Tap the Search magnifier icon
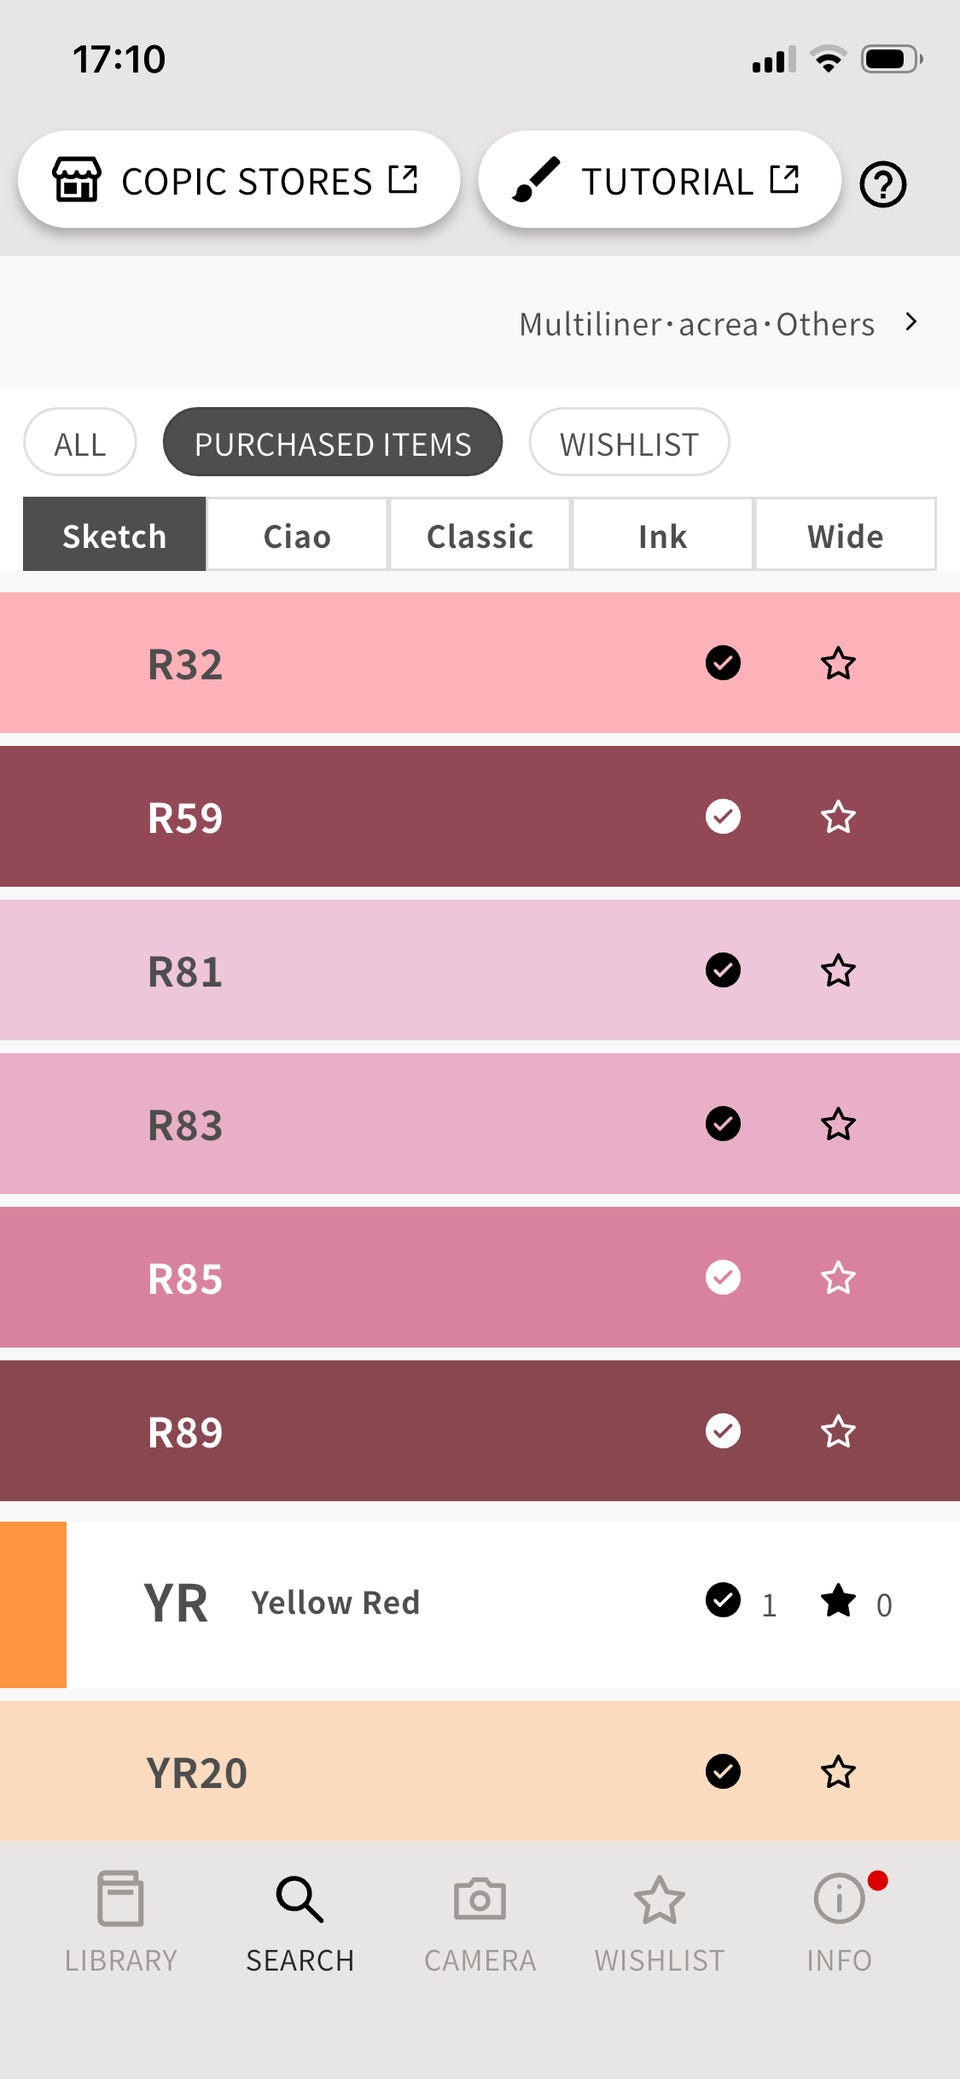Screen dimensions: 960x2079 click(x=299, y=1898)
